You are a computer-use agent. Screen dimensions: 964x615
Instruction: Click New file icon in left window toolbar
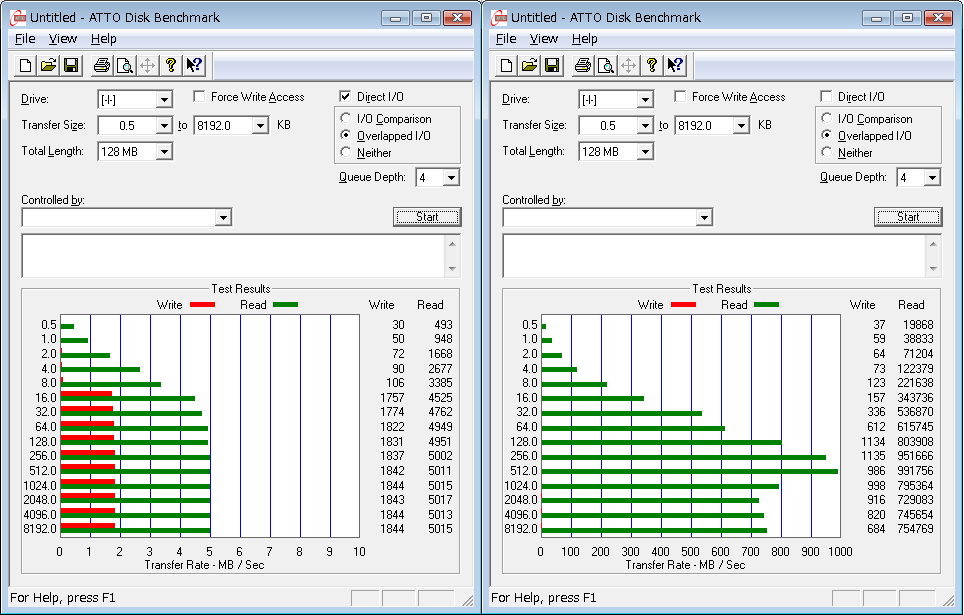click(26, 66)
